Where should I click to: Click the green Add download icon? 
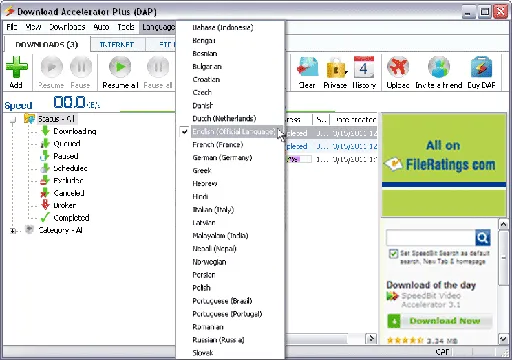point(17,67)
